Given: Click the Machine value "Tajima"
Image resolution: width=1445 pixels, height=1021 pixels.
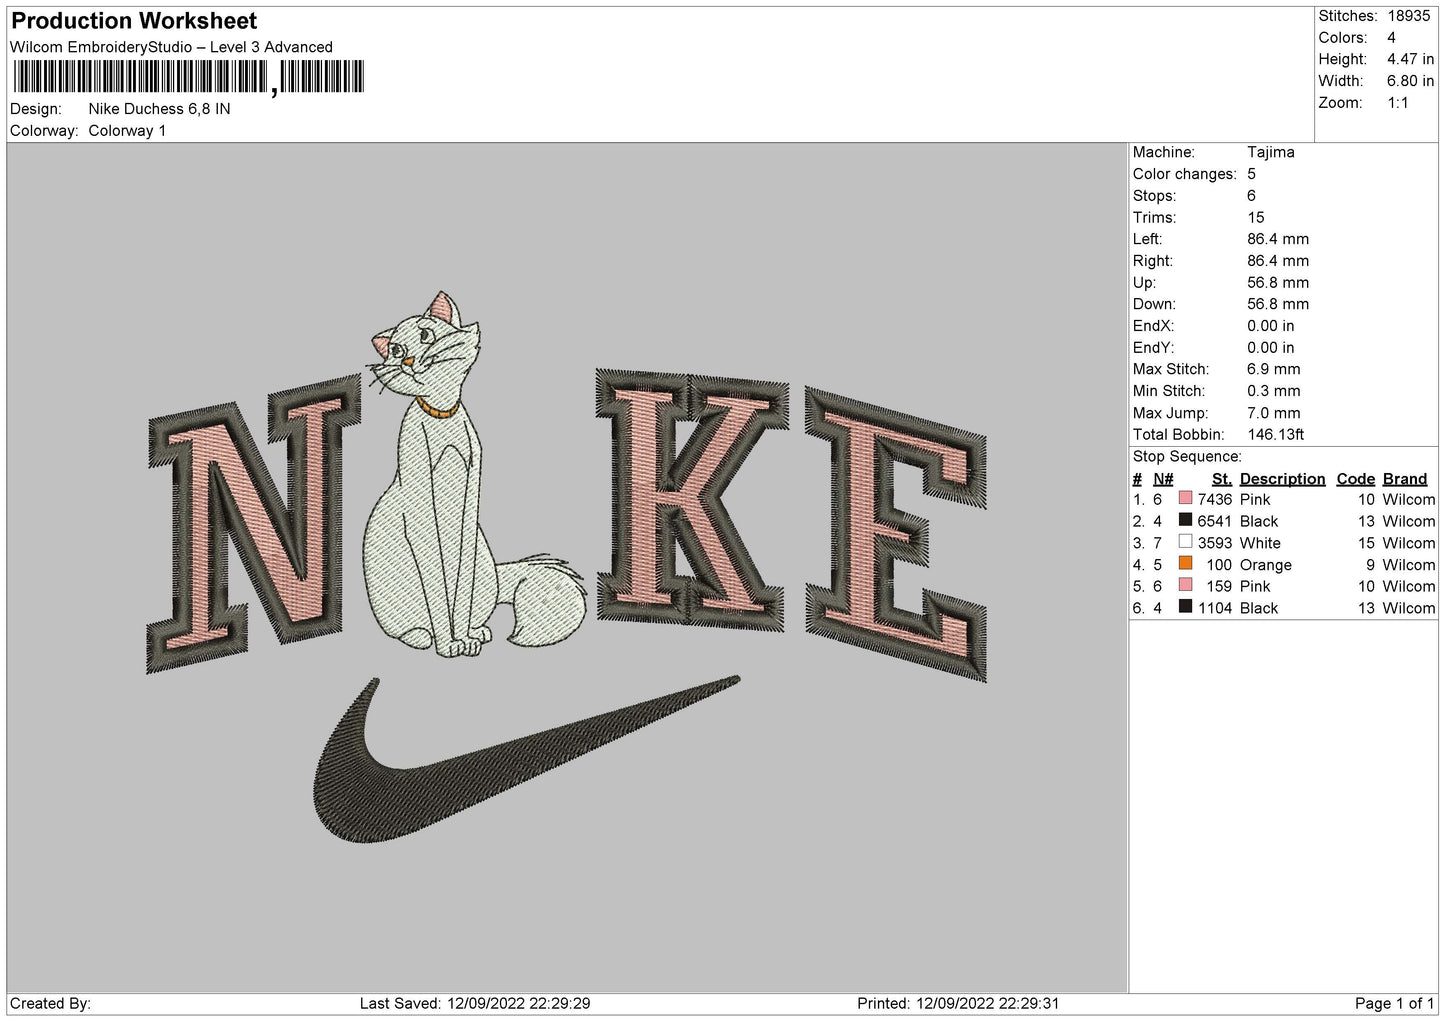Looking at the screenshot, I should click(x=1270, y=152).
